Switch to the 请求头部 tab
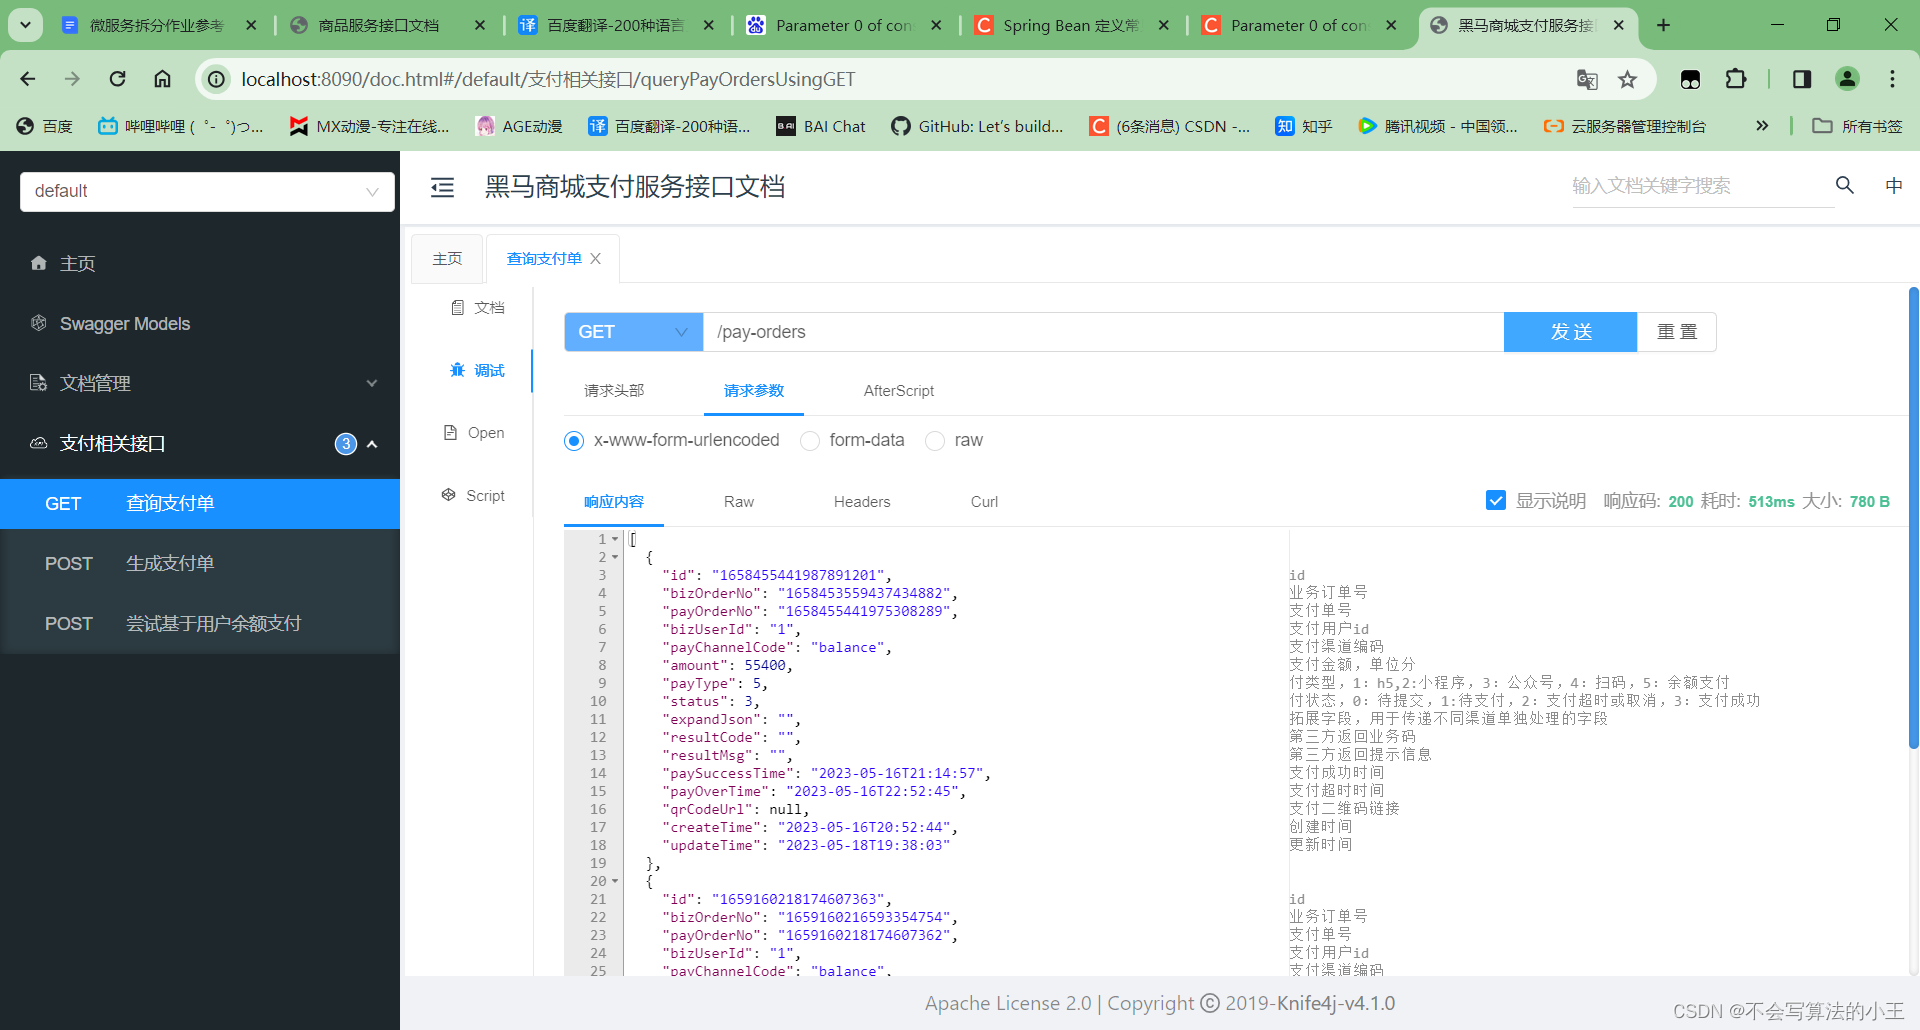Image resolution: width=1920 pixels, height=1030 pixels. coord(614,391)
